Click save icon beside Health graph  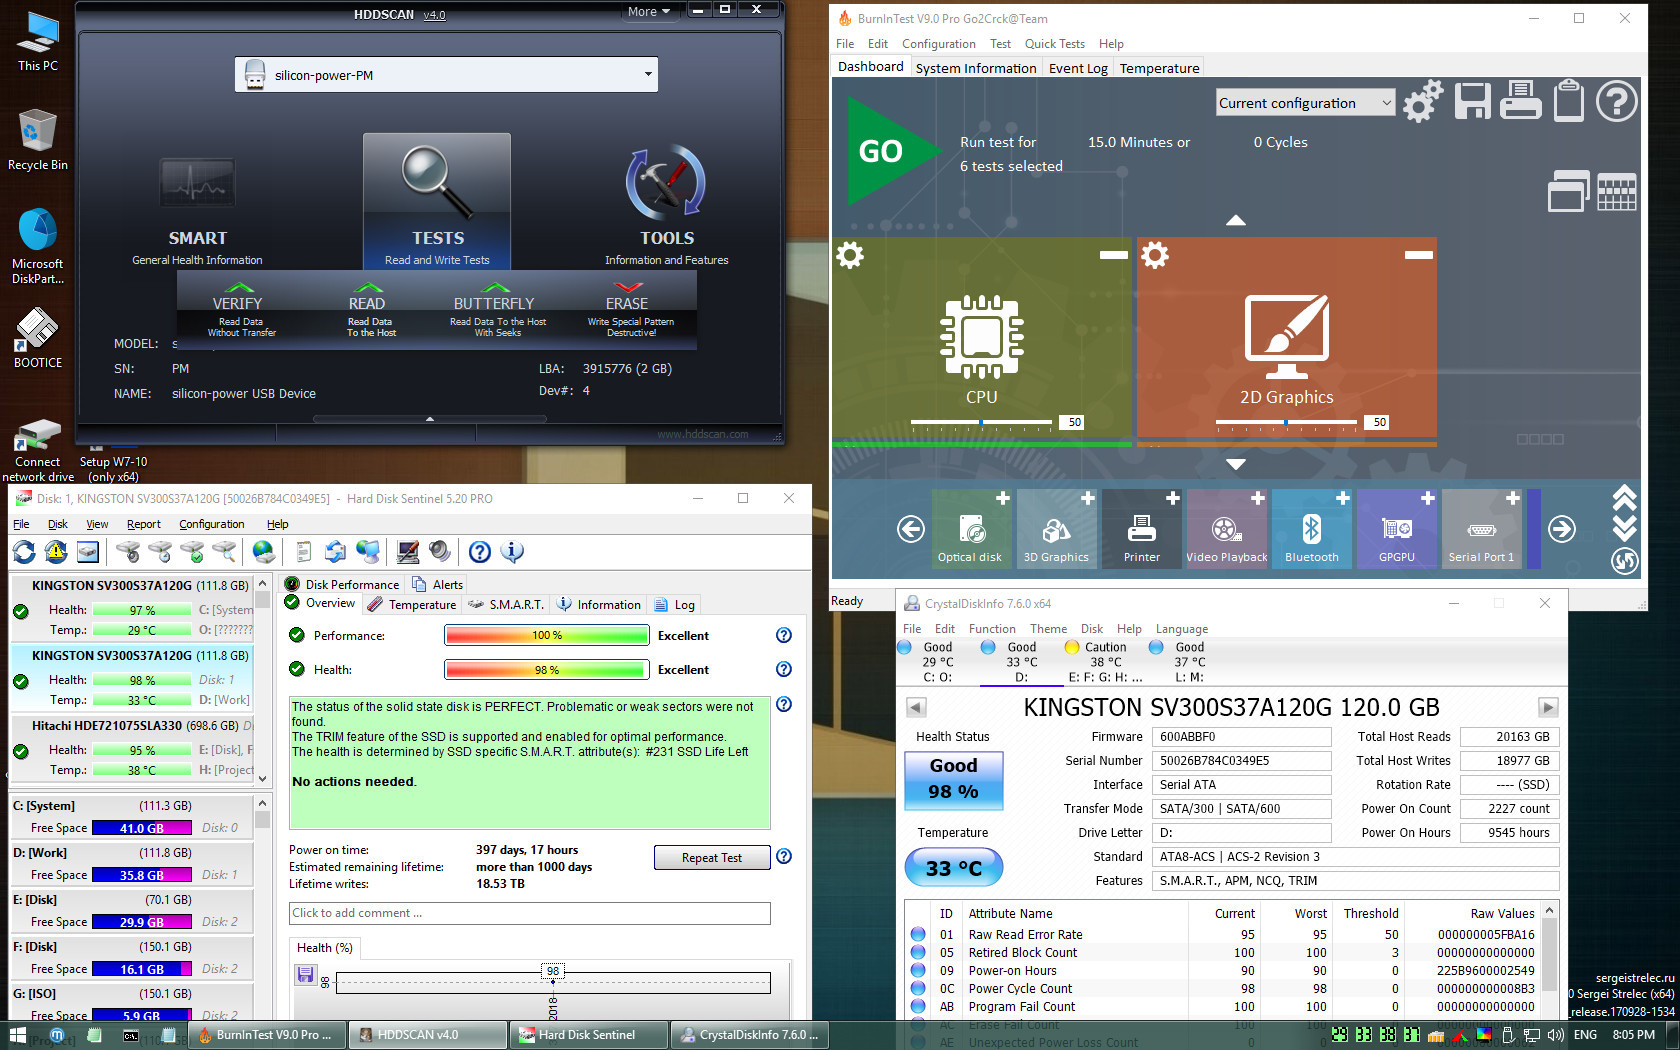(306, 974)
